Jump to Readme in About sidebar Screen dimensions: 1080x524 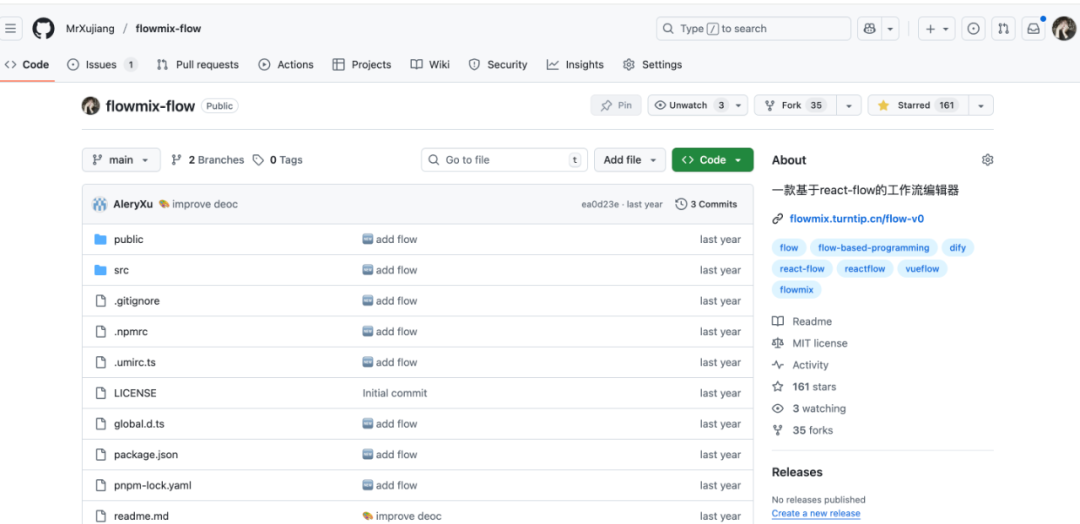802,322
